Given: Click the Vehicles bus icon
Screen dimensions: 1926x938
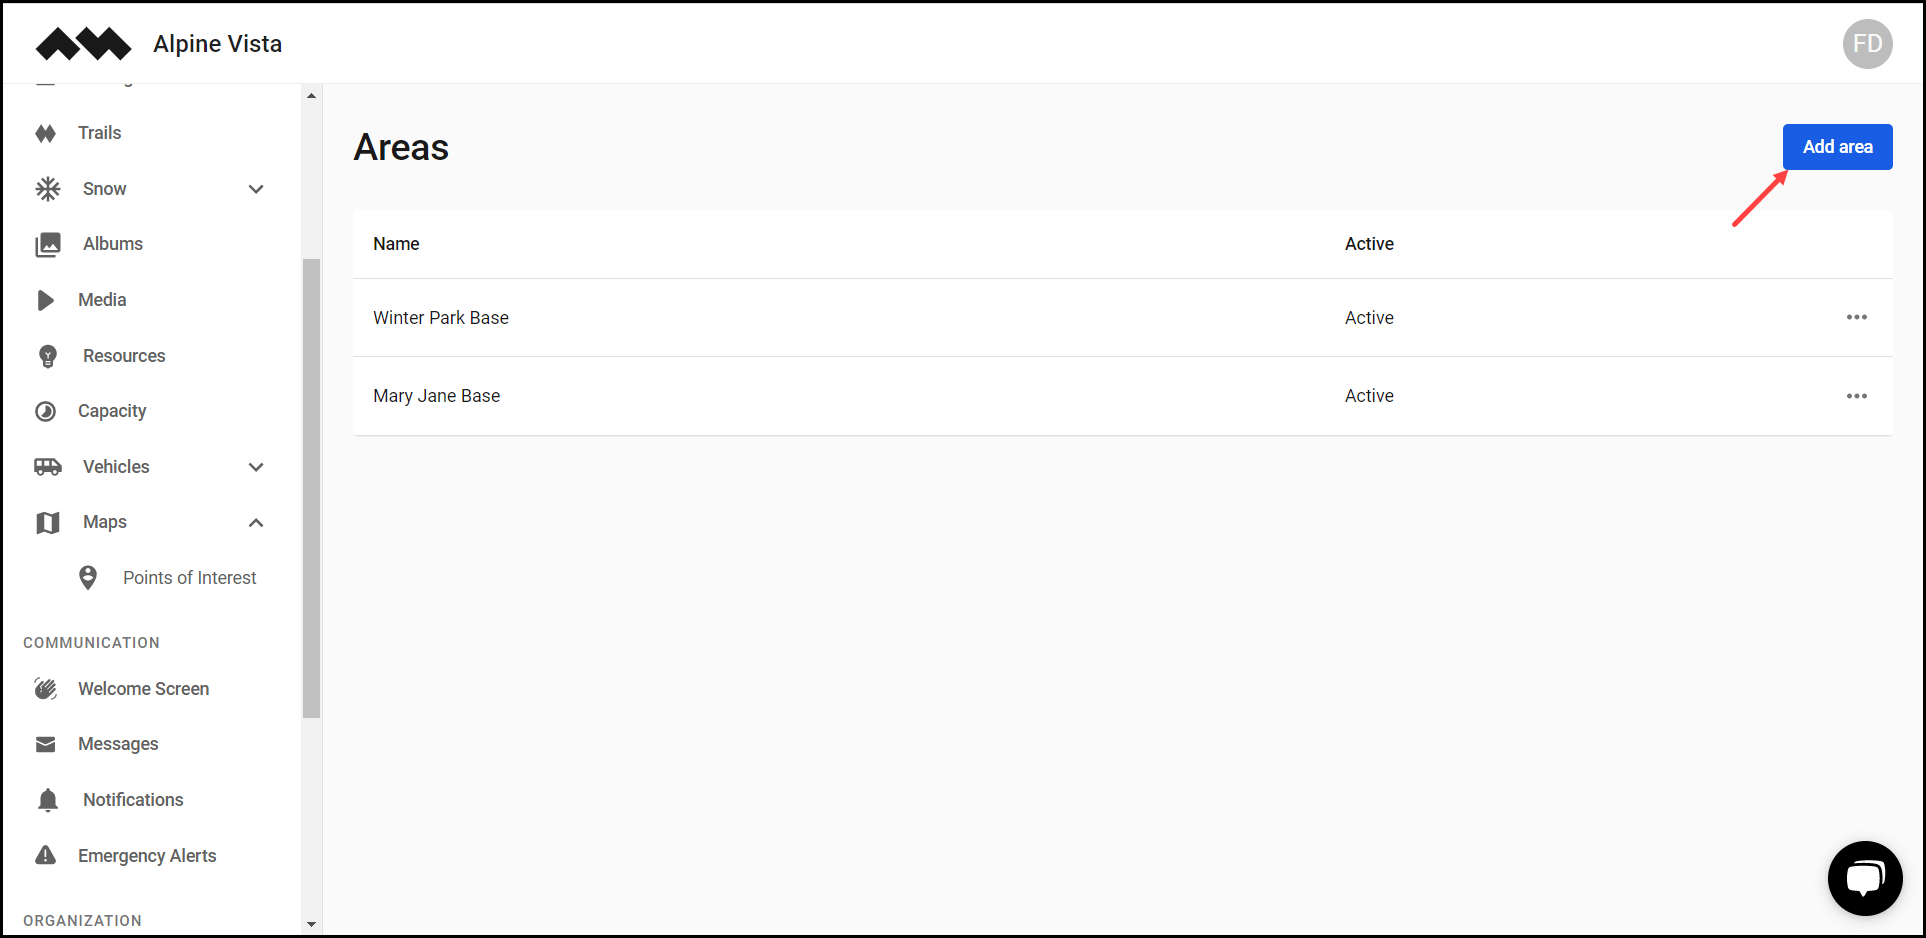Looking at the screenshot, I should (48, 467).
